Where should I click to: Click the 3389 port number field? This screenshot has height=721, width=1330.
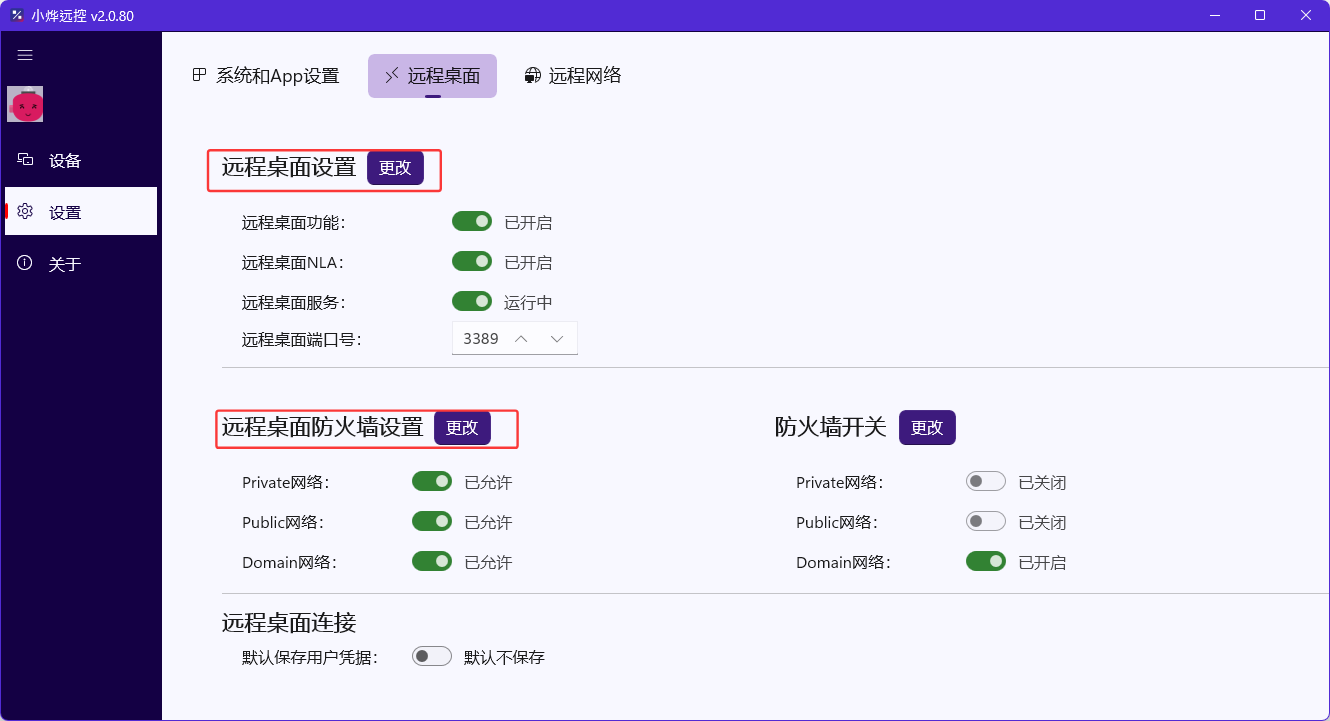coord(481,339)
